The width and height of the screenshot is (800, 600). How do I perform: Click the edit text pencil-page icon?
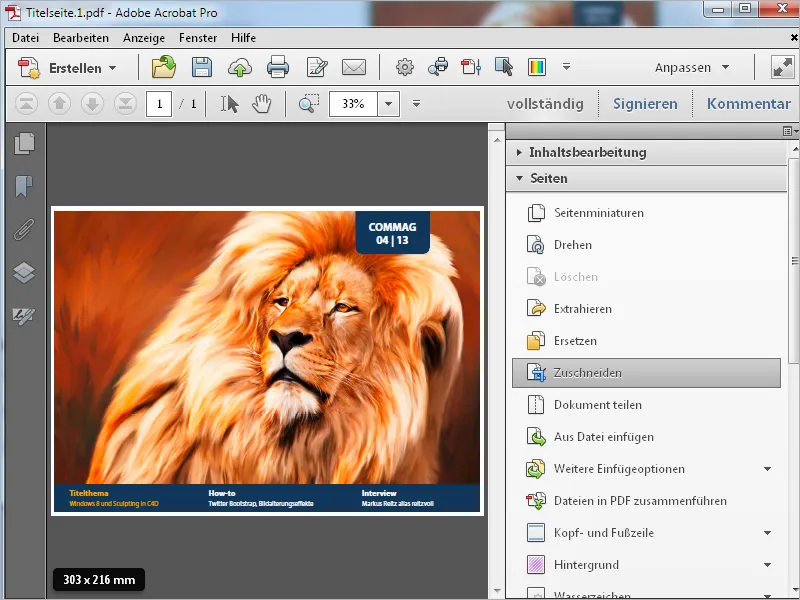point(316,67)
